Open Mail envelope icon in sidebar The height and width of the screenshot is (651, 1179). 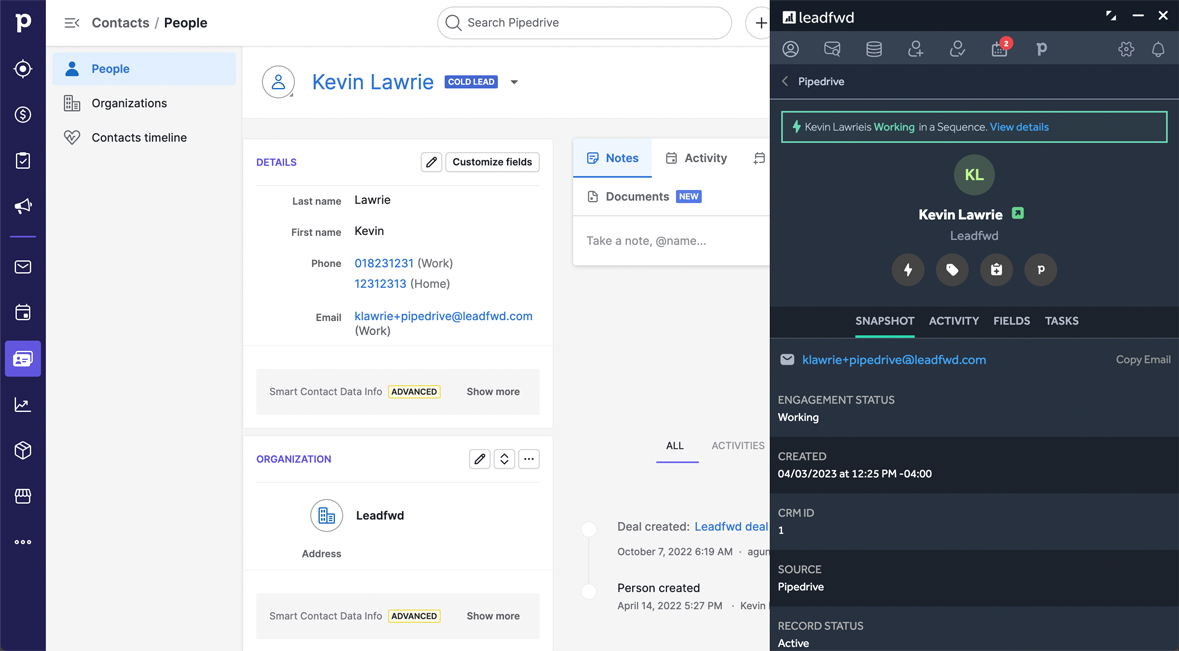pos(23,267)
